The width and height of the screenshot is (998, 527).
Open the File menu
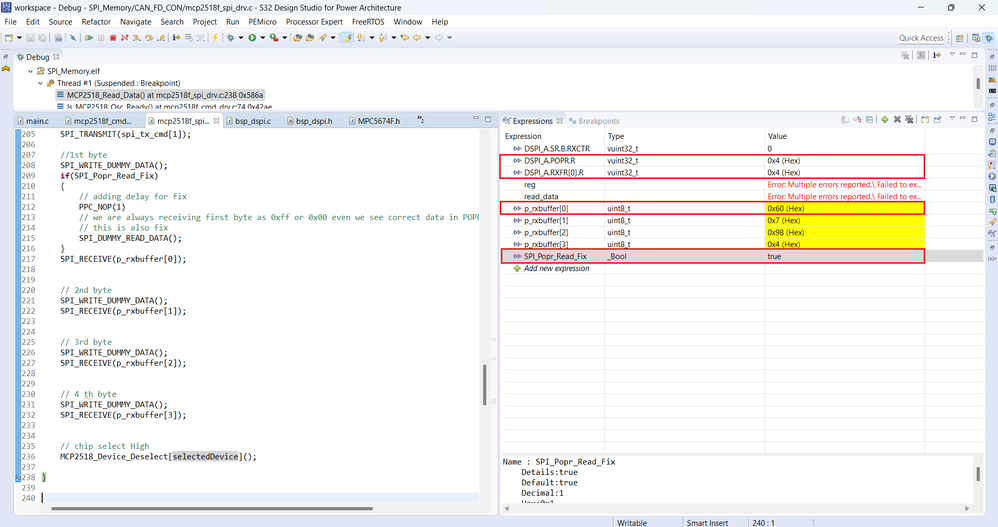point(11,22)
